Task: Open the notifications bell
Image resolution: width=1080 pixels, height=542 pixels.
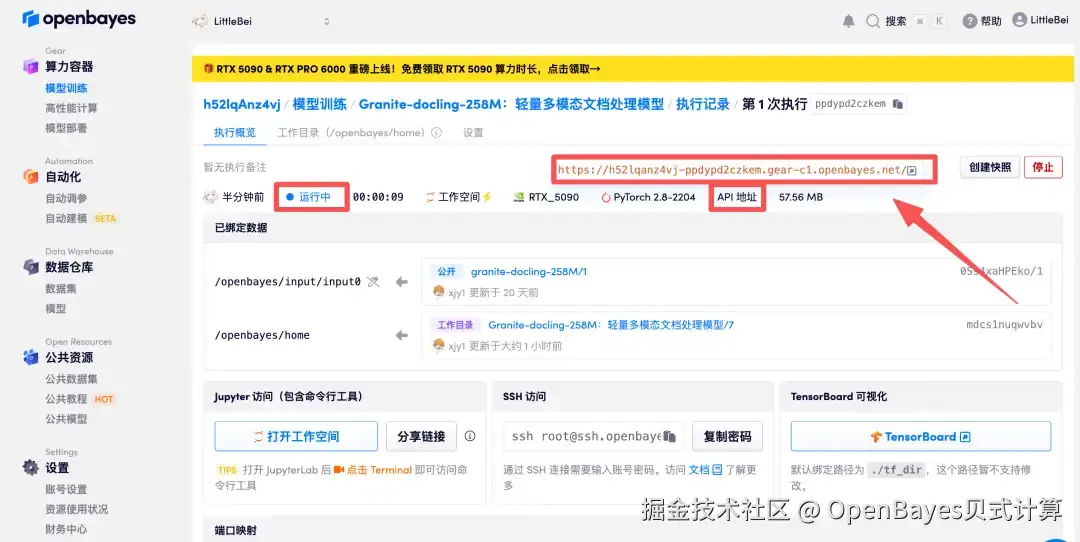Action: pos(849,21)
